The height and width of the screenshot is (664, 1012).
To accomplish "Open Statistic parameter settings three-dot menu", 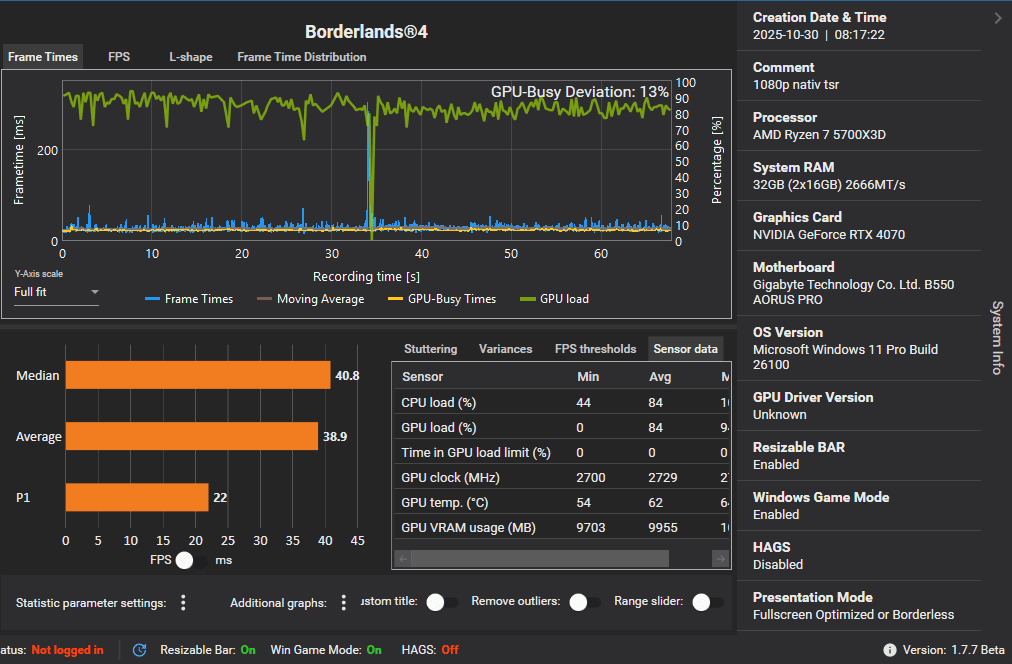I will tap(183, 602).
